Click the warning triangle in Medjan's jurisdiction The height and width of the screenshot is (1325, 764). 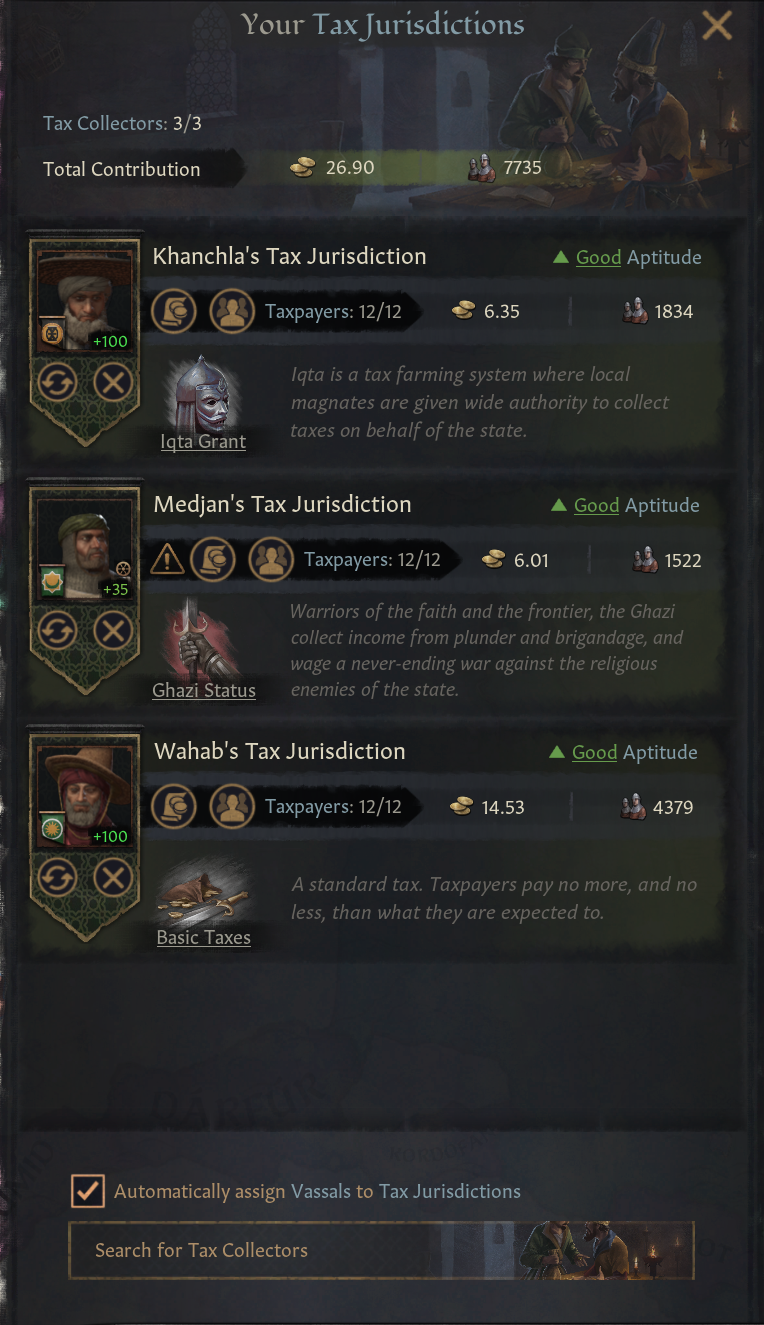point(166,560)
